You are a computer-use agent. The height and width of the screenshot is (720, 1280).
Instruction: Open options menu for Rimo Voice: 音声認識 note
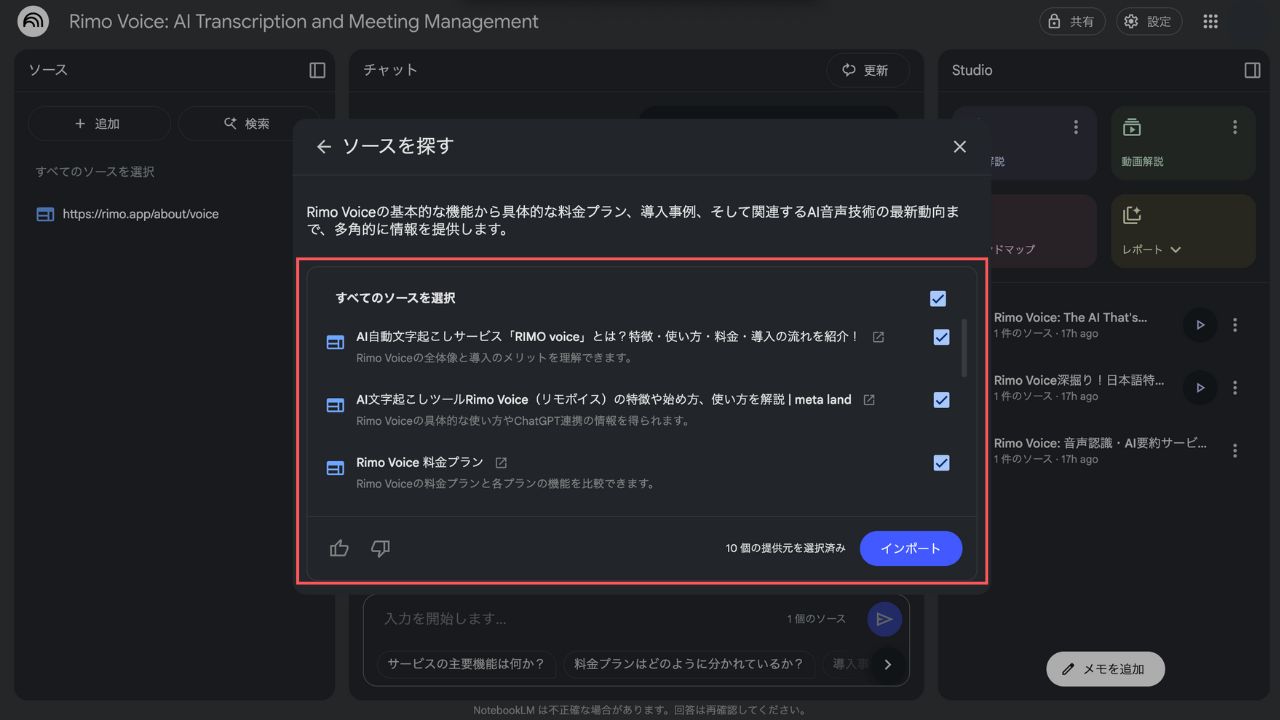pyautogui.click(x=1235, y=450)
